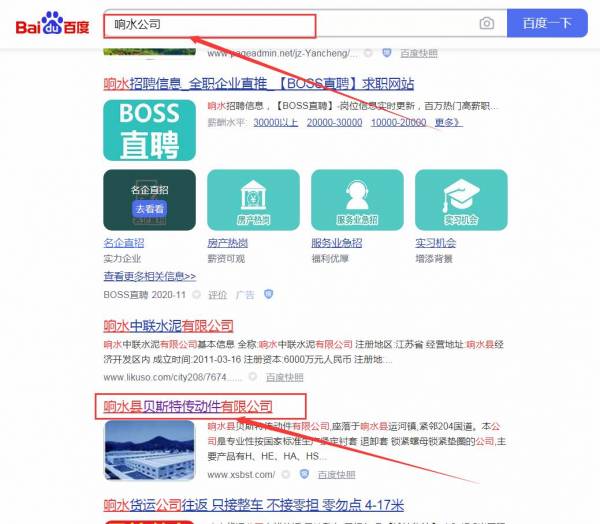Open the 房产热岗 icon tile
Screen dimensions: 600x524
tap(247, 198)
